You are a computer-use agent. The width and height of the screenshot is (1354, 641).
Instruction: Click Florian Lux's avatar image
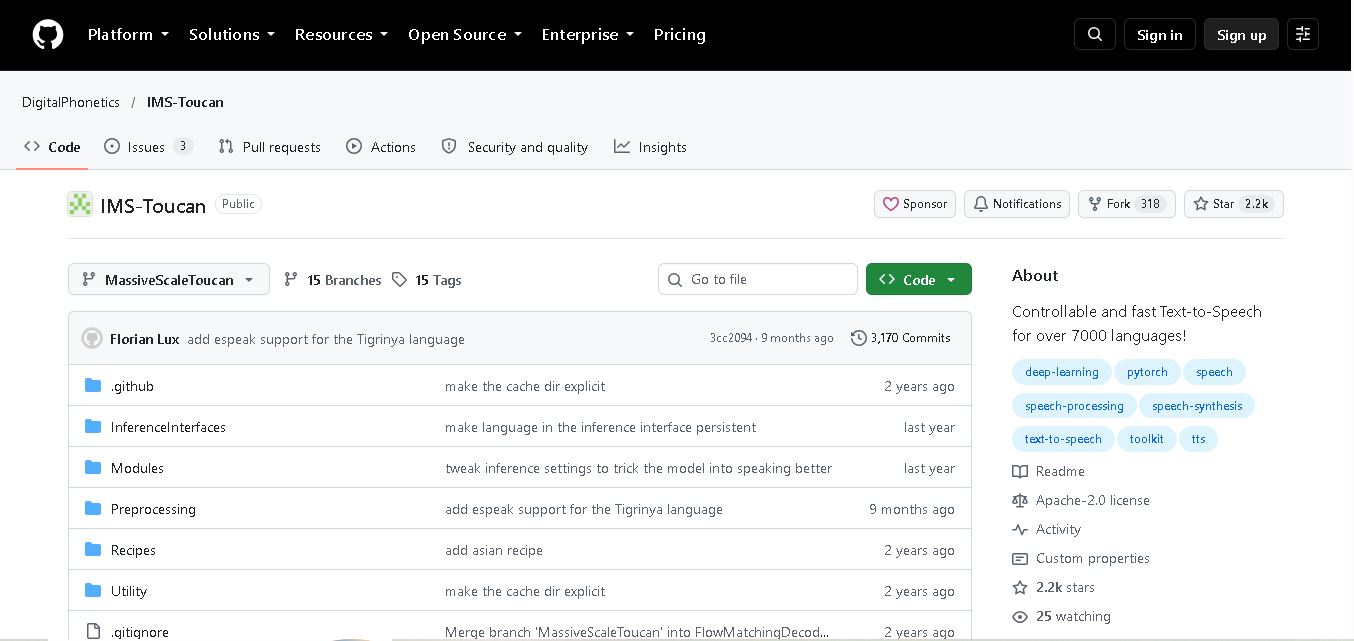point(92,338)
